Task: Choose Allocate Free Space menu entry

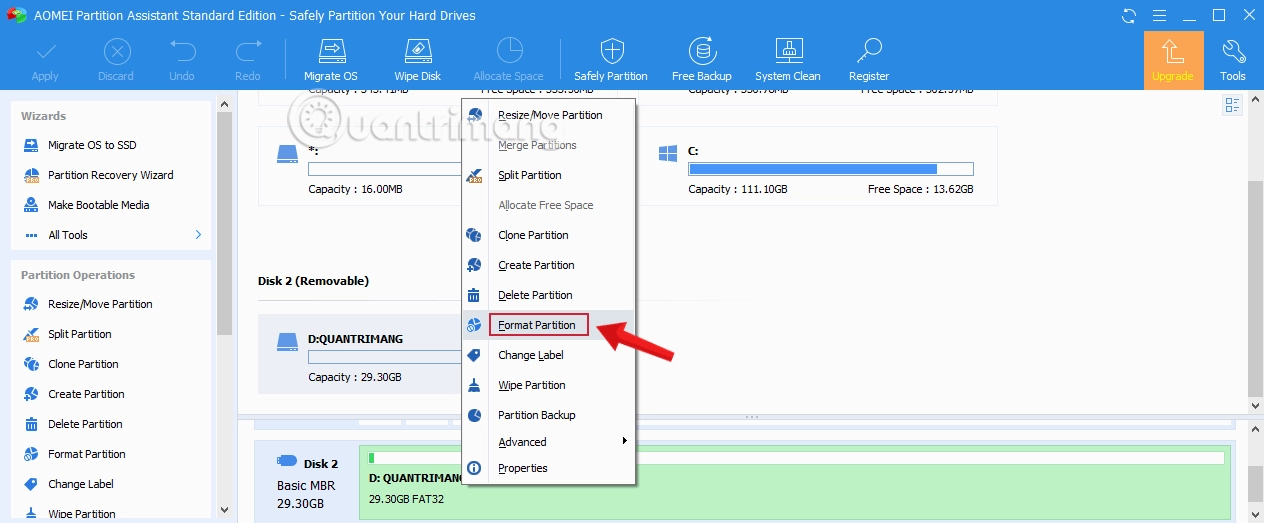Action: click(548, 205)
